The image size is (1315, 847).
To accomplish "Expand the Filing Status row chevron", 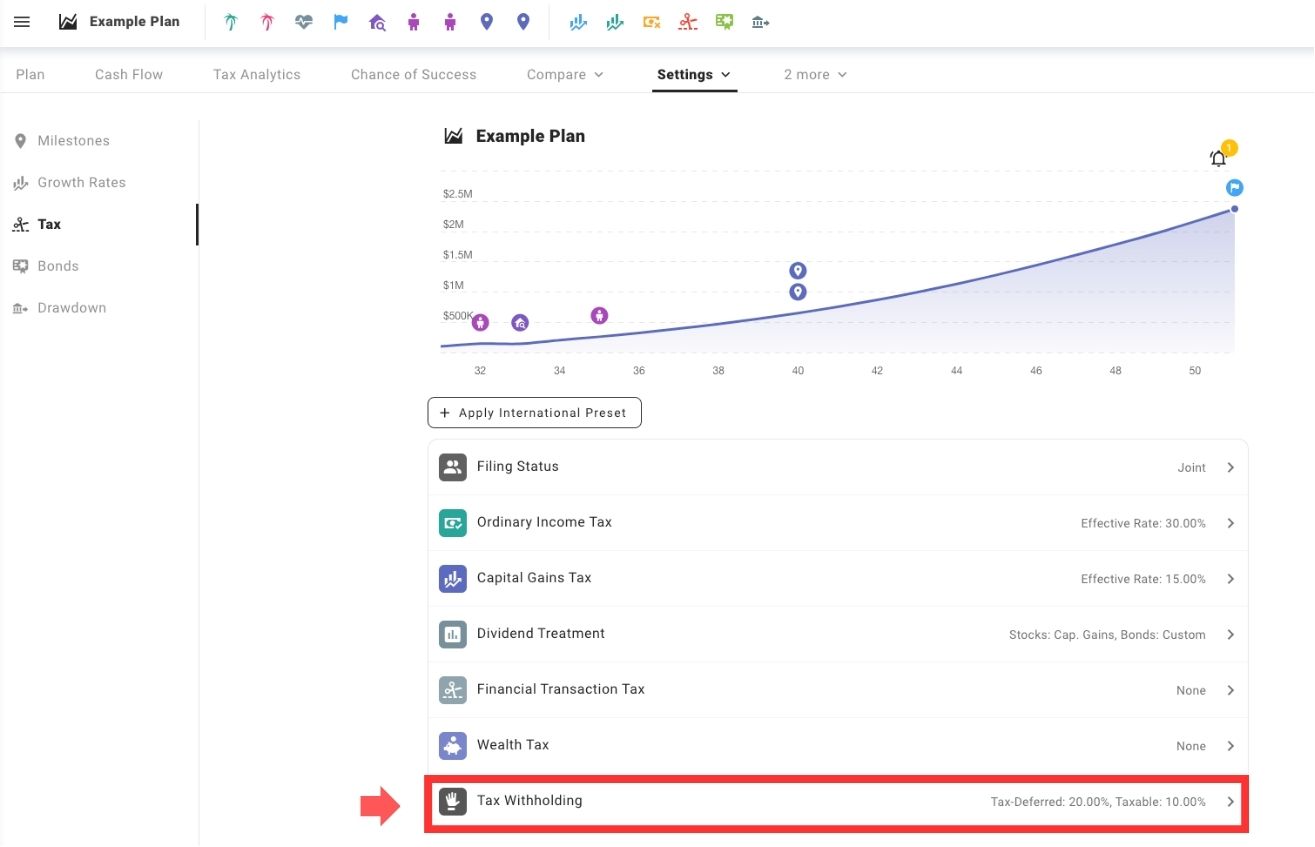I will (x=1231, y=467).
